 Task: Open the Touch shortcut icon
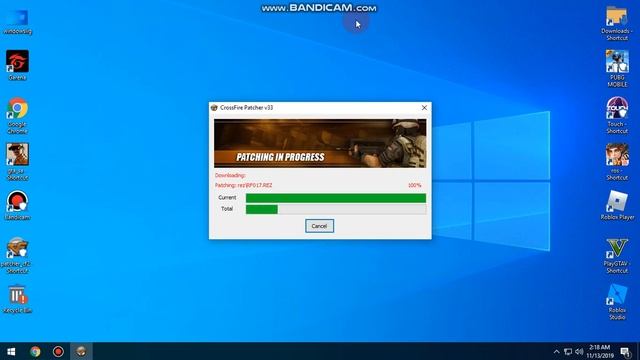pos(617,115)
